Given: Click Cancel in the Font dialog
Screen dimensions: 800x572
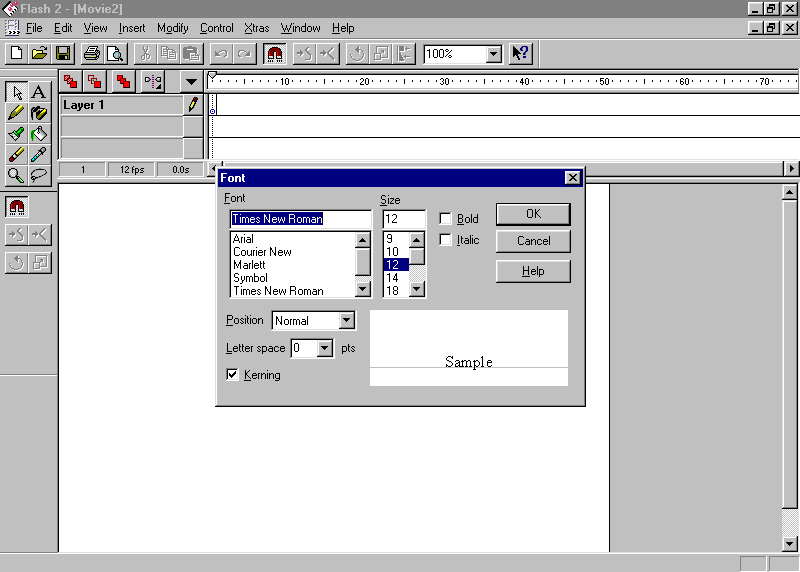Looking at the screenshot, I should [x=533, y=241].
